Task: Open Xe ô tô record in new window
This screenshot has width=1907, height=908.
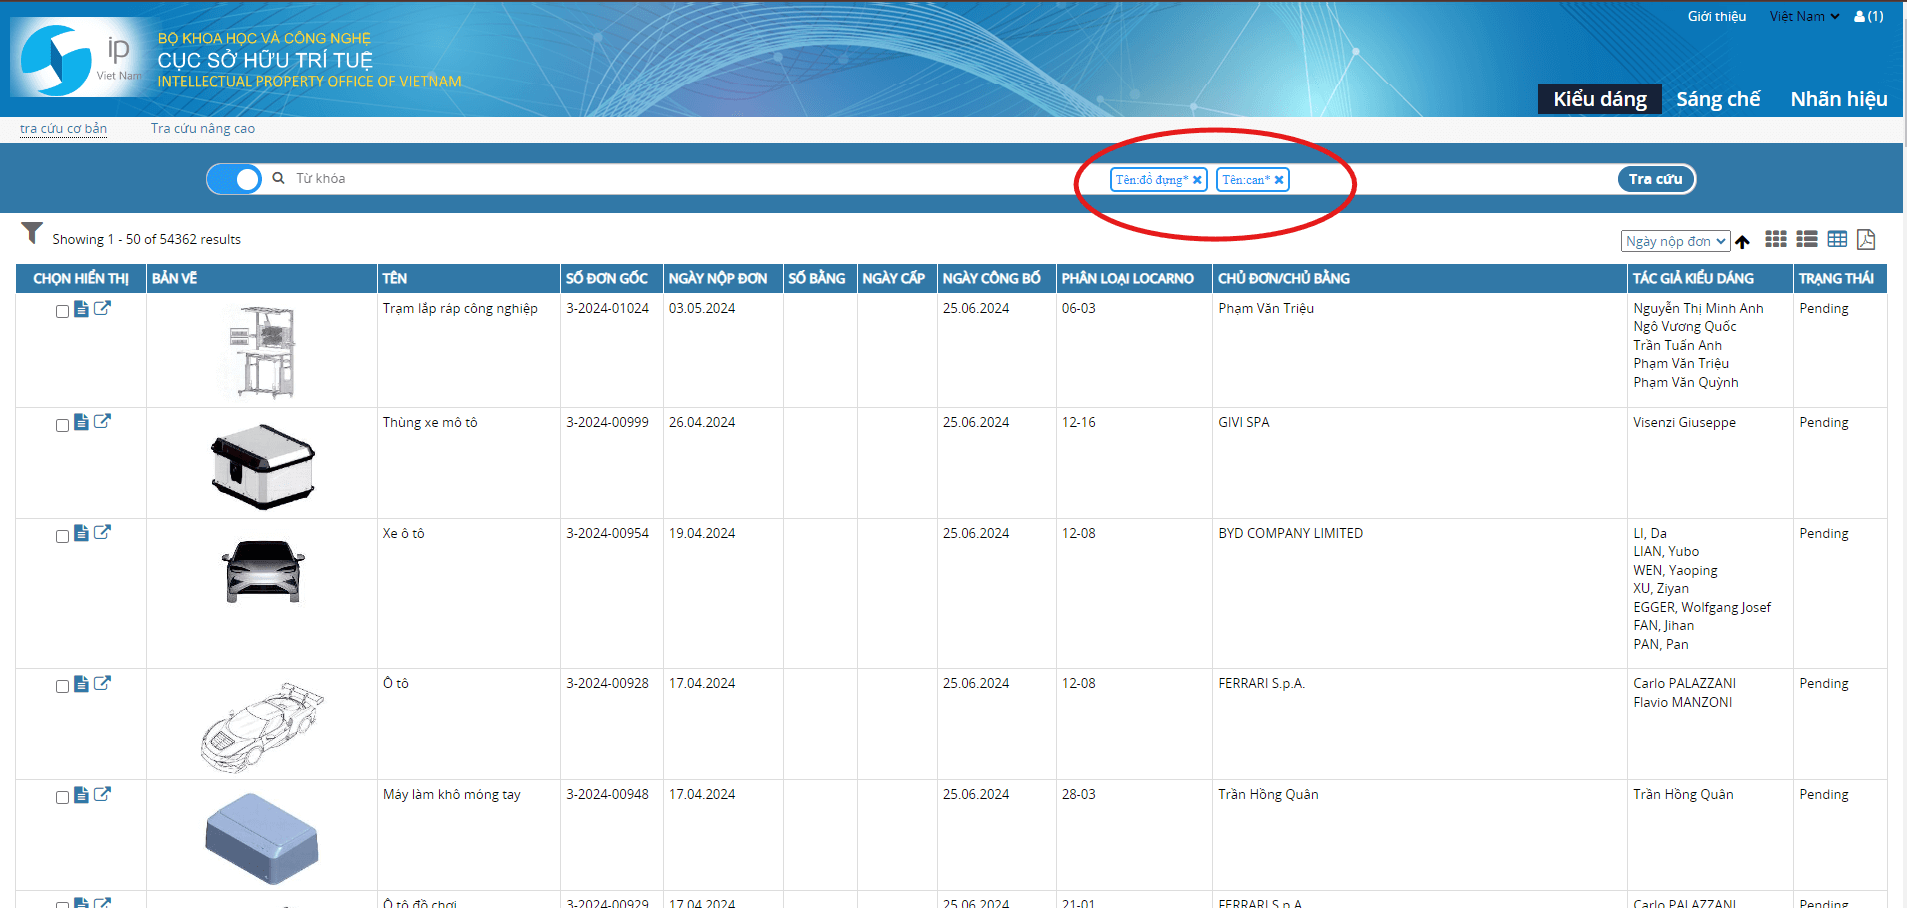Action: coord(102,533)
